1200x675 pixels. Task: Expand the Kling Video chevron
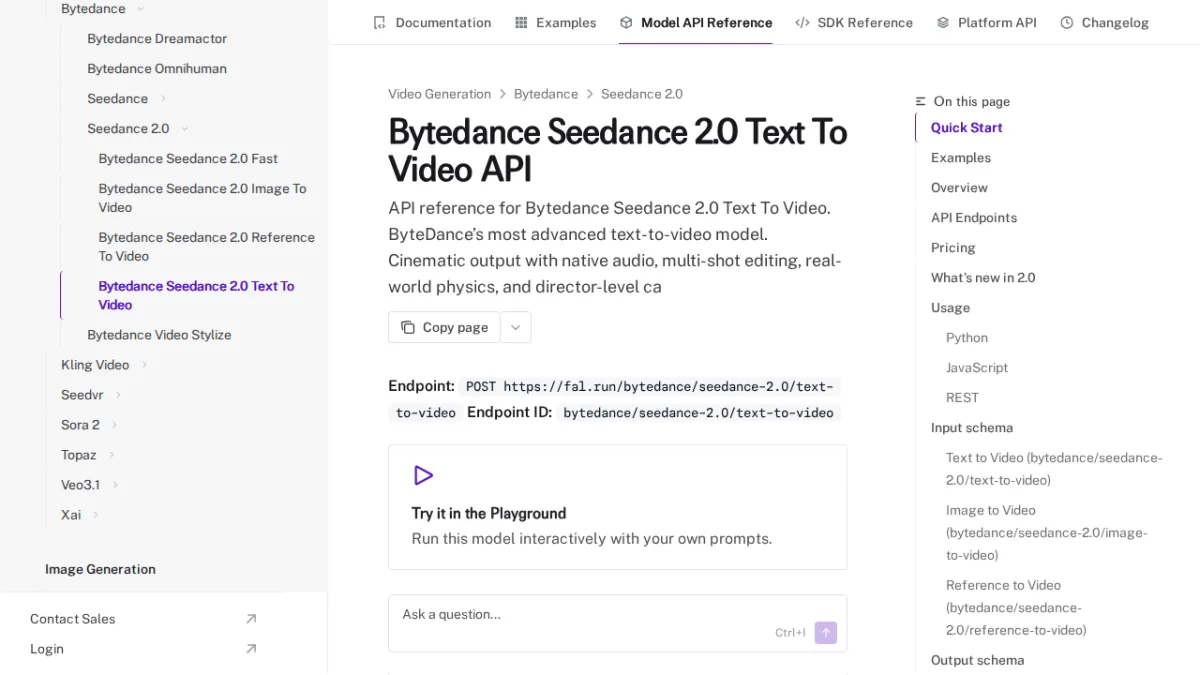point(144,365)
